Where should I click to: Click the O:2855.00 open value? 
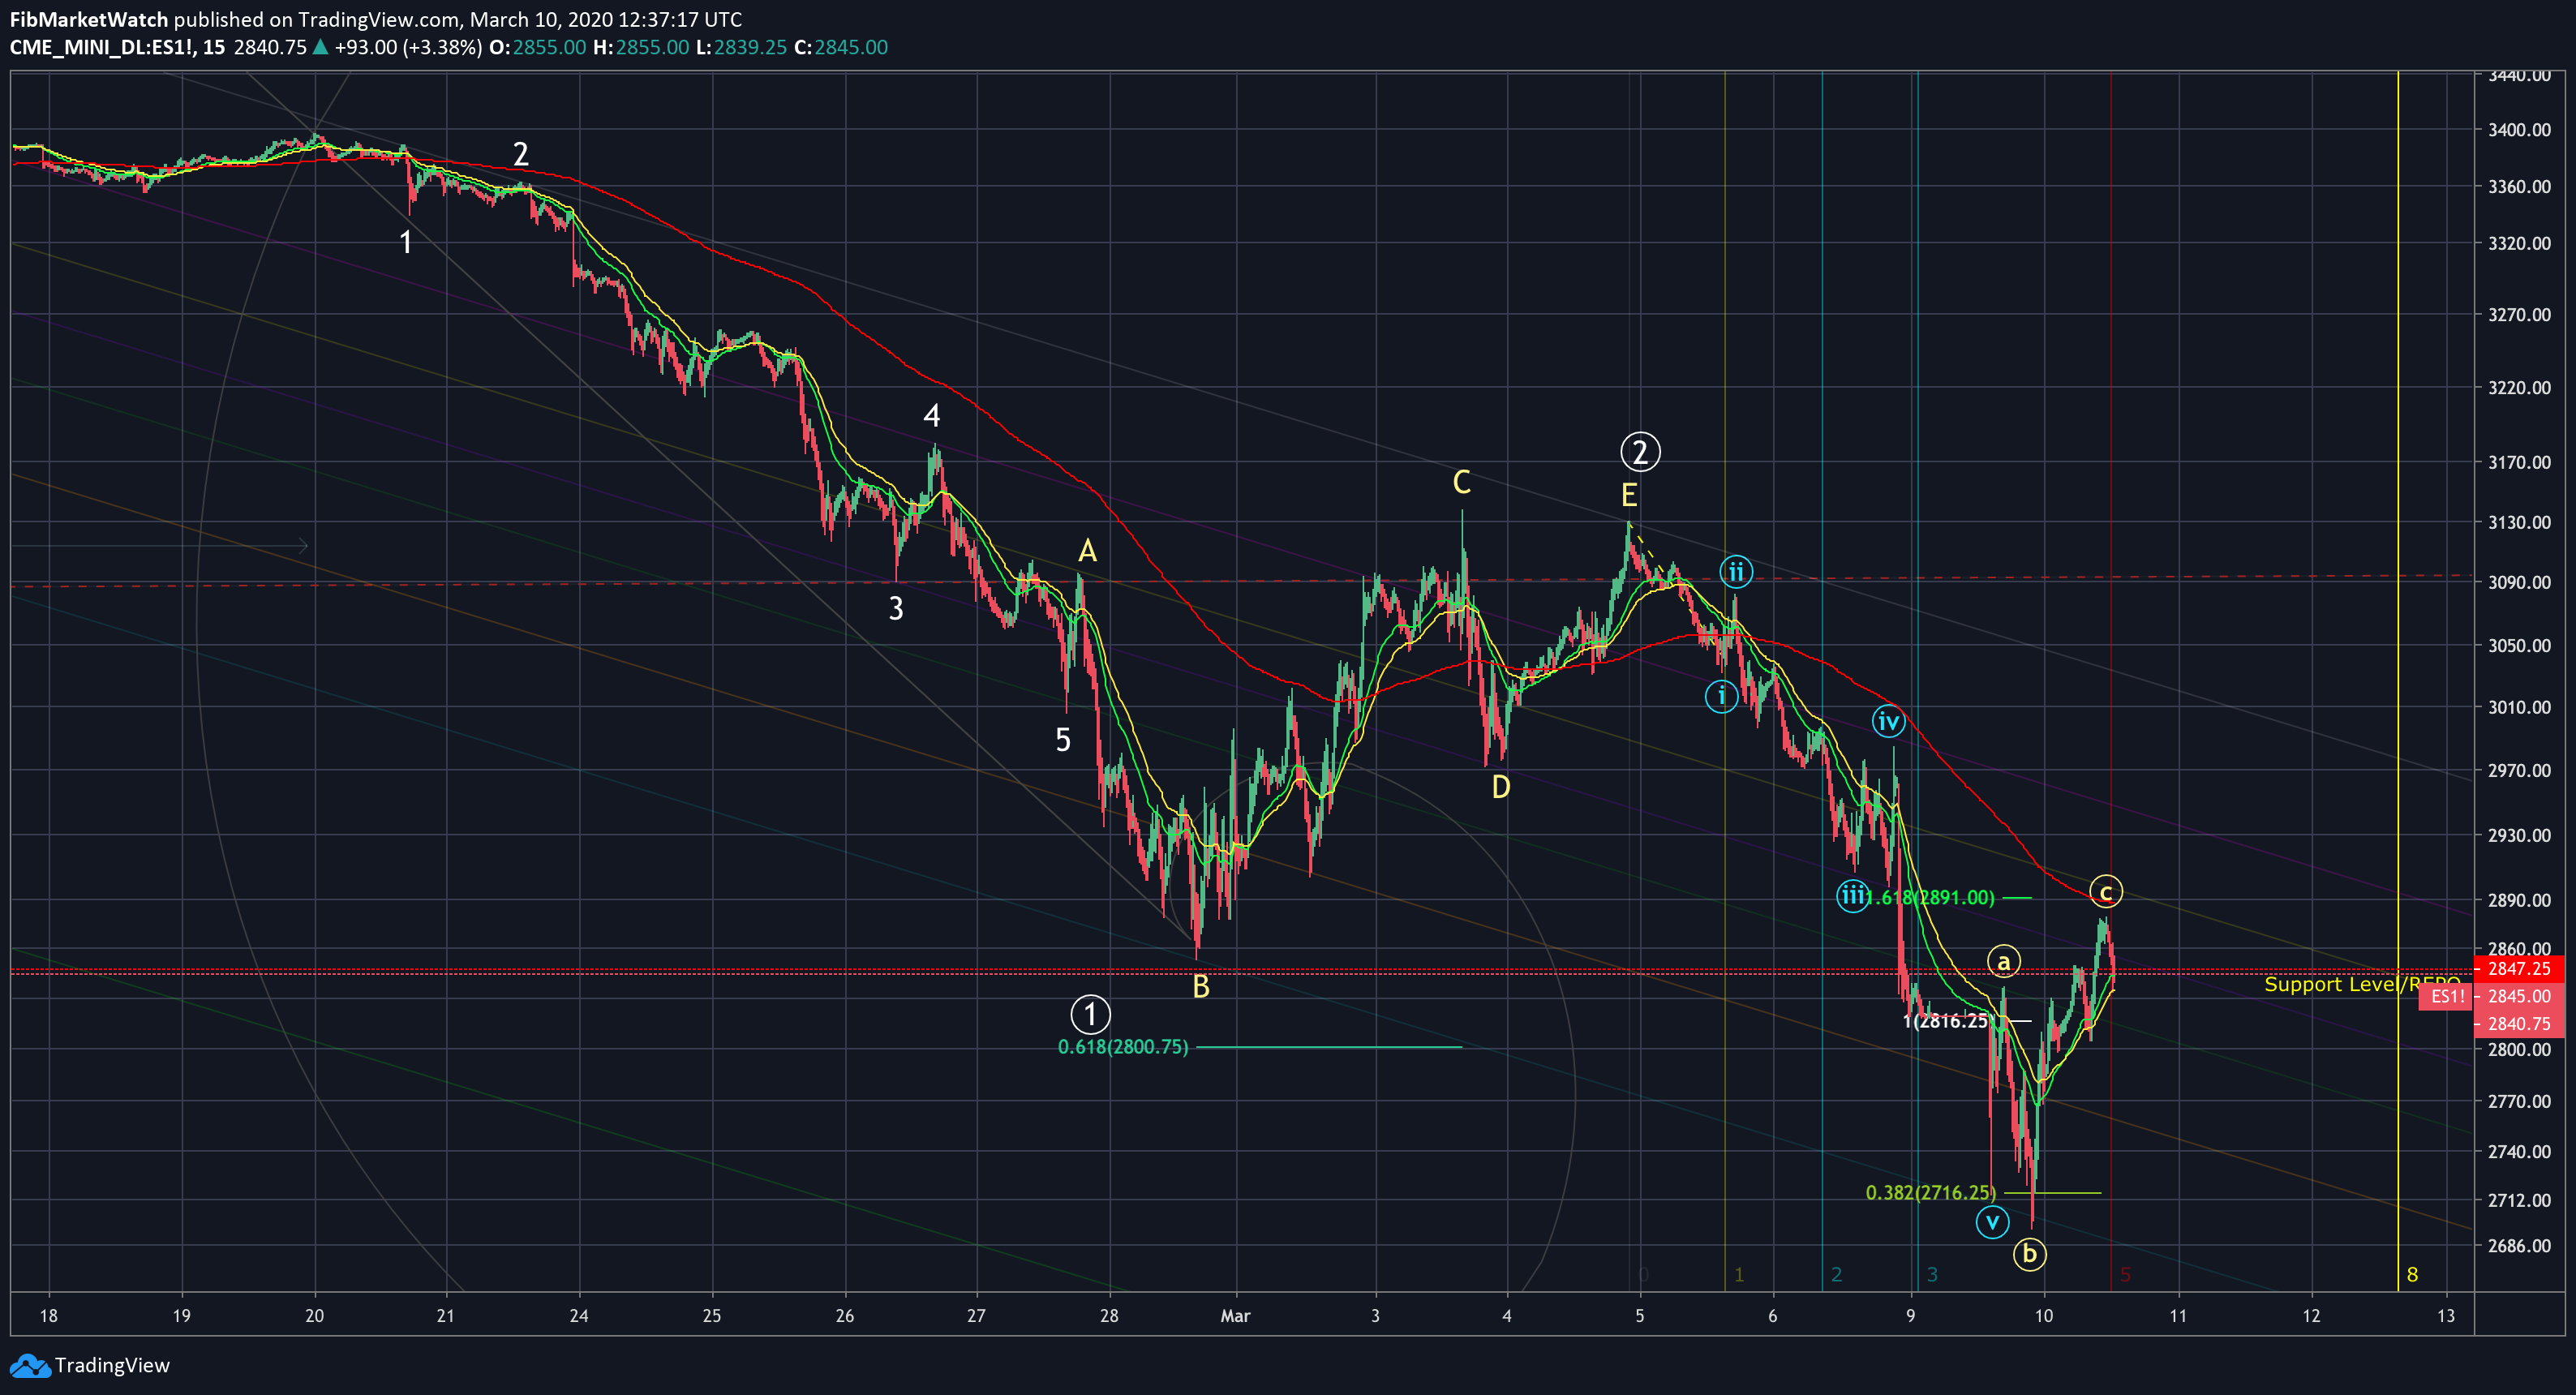click(537, 47)
